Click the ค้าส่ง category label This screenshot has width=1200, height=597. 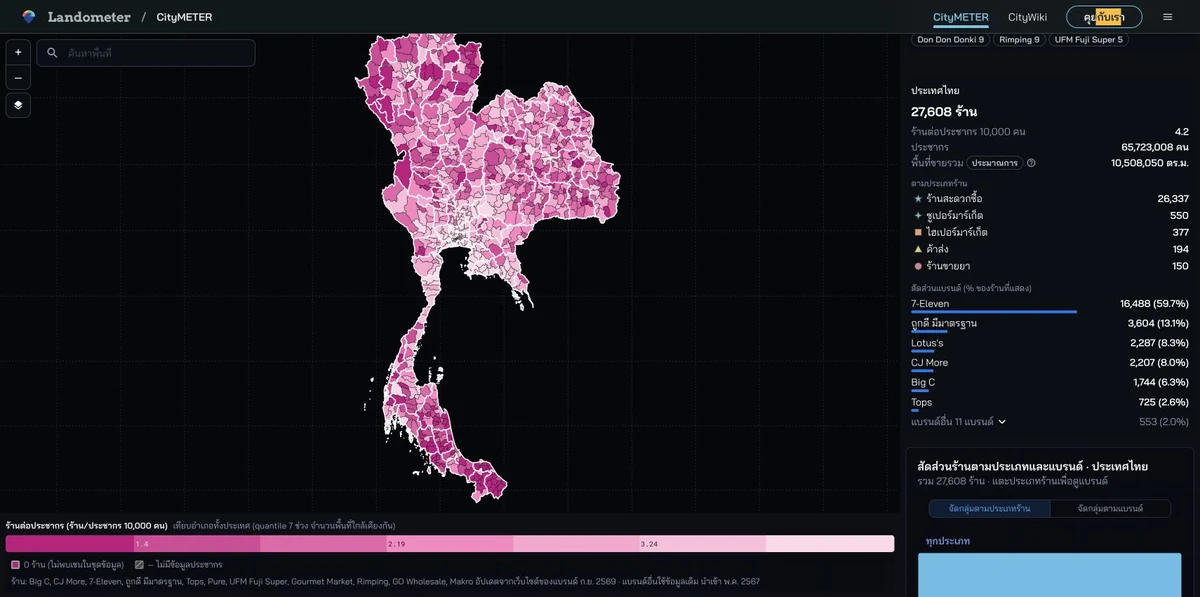coord(938,249)
